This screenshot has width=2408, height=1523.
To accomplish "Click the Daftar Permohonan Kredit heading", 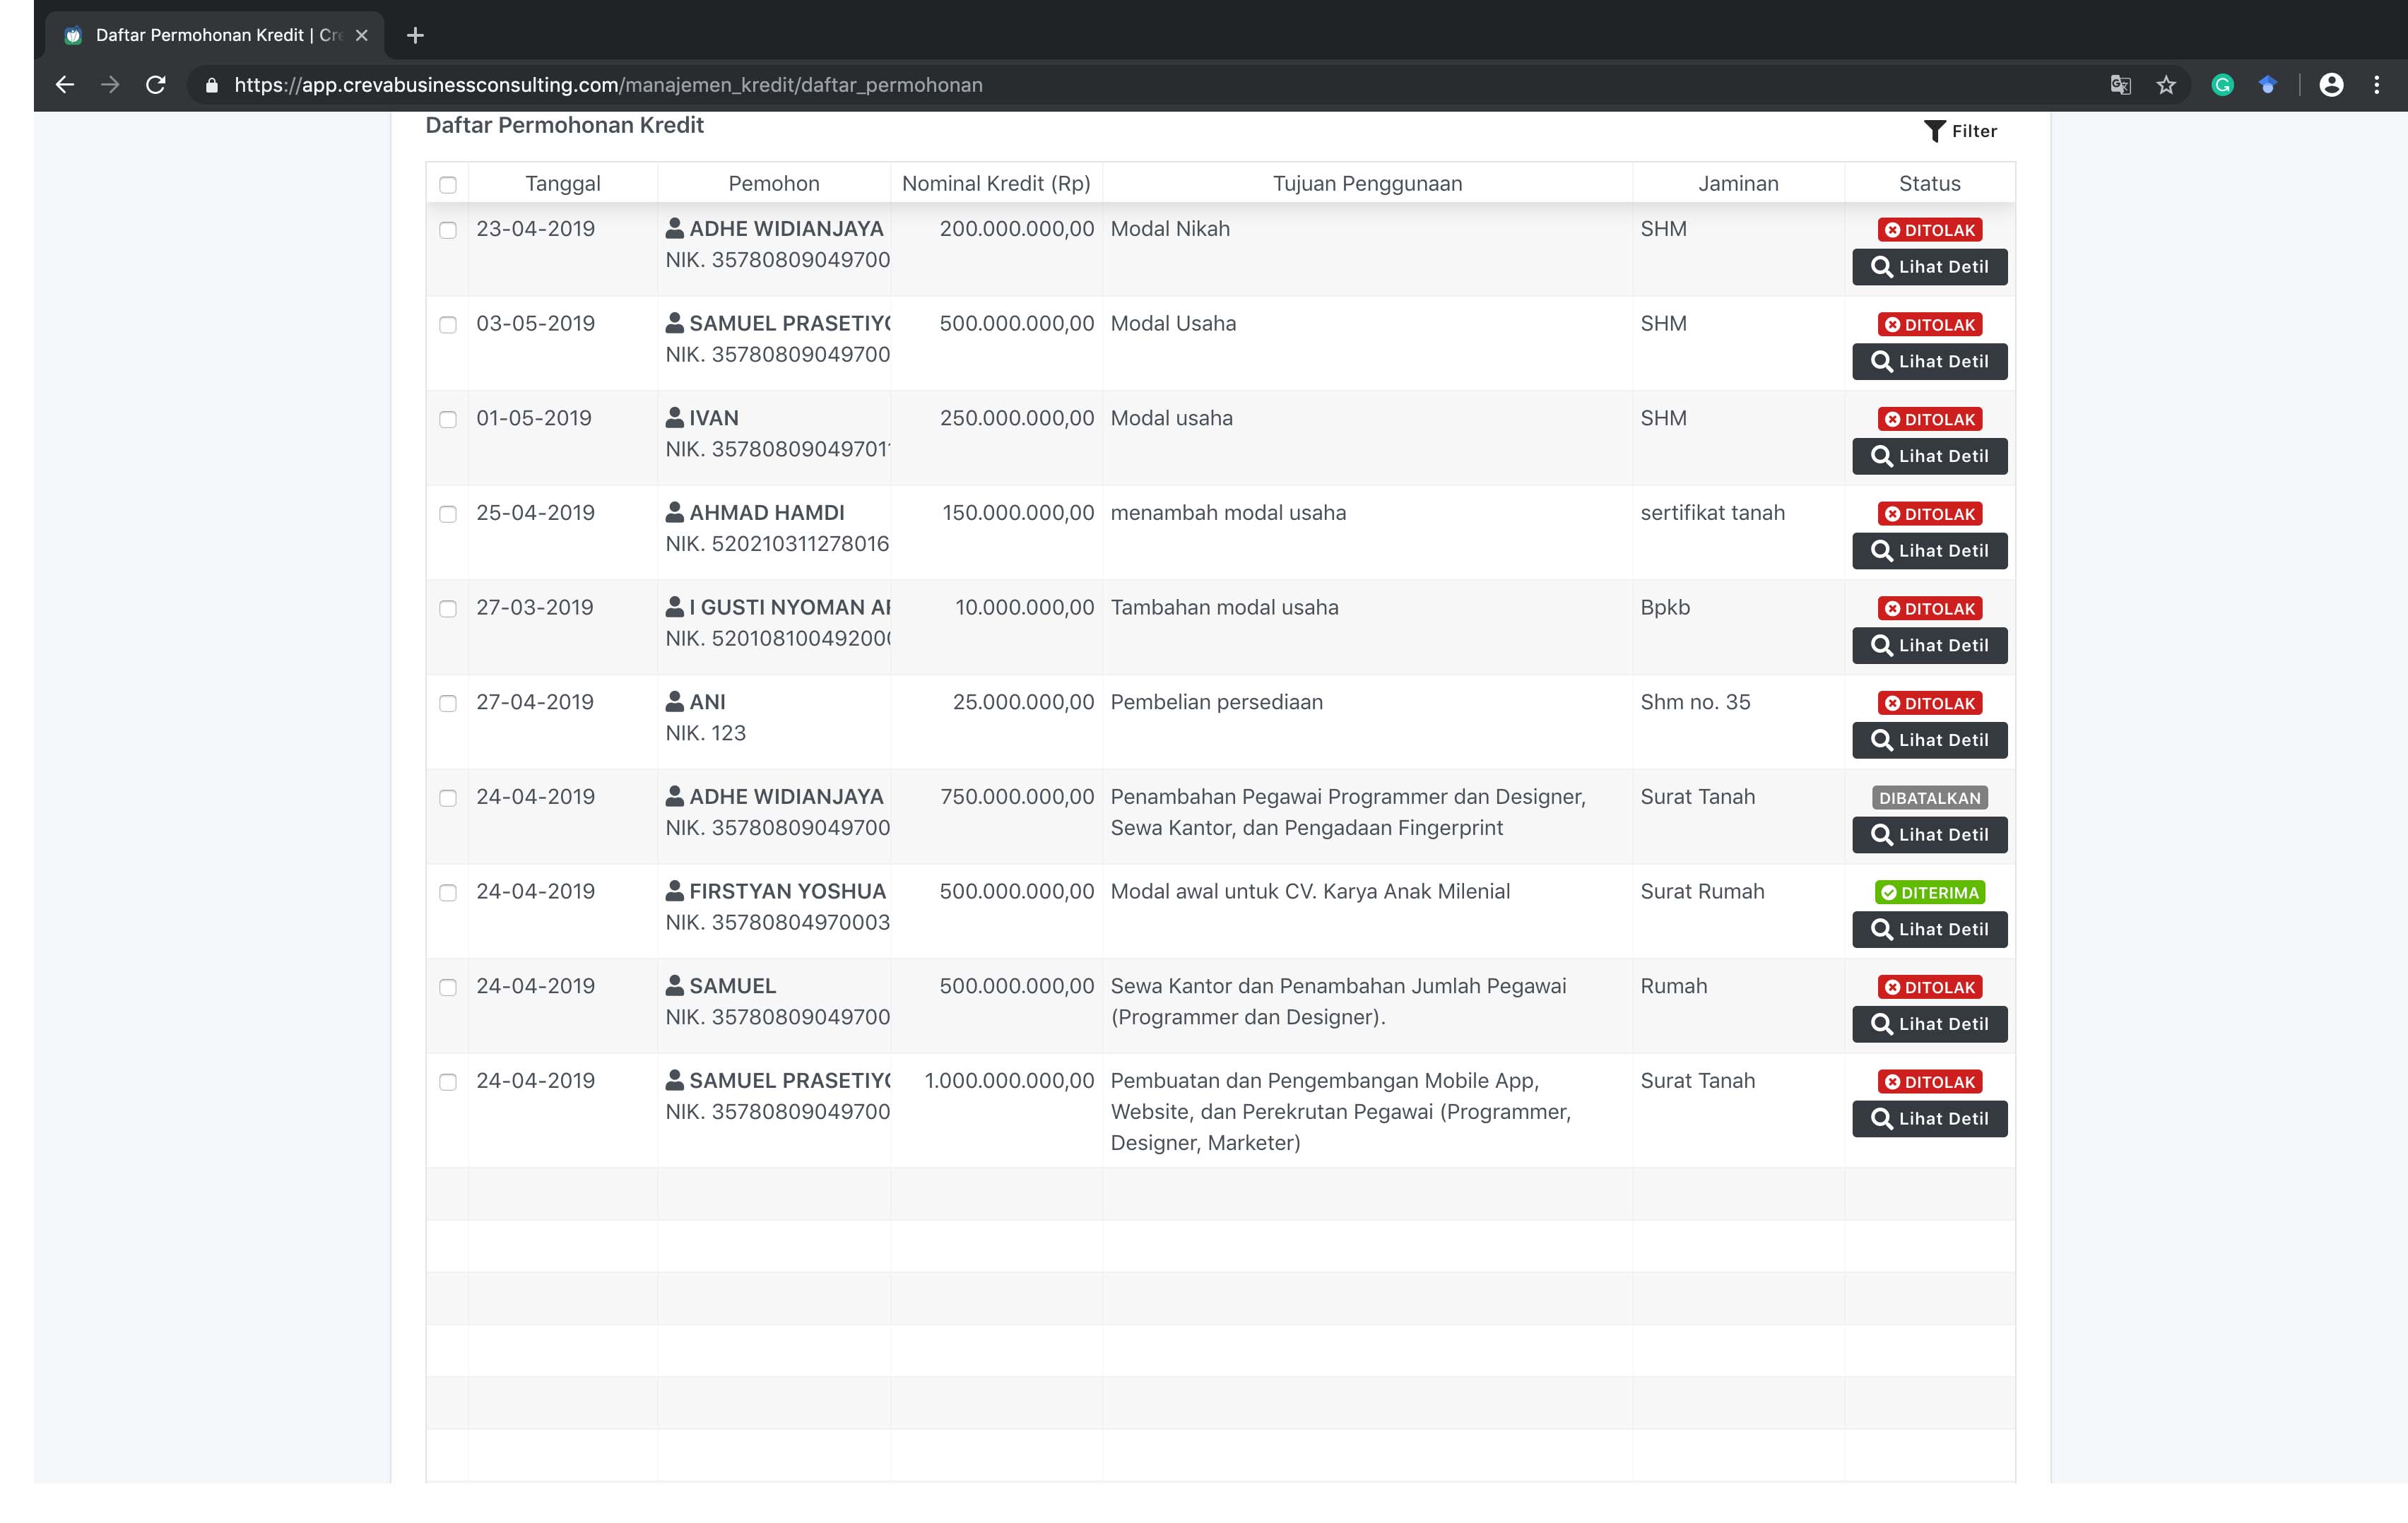I will (x=564, y=125).
